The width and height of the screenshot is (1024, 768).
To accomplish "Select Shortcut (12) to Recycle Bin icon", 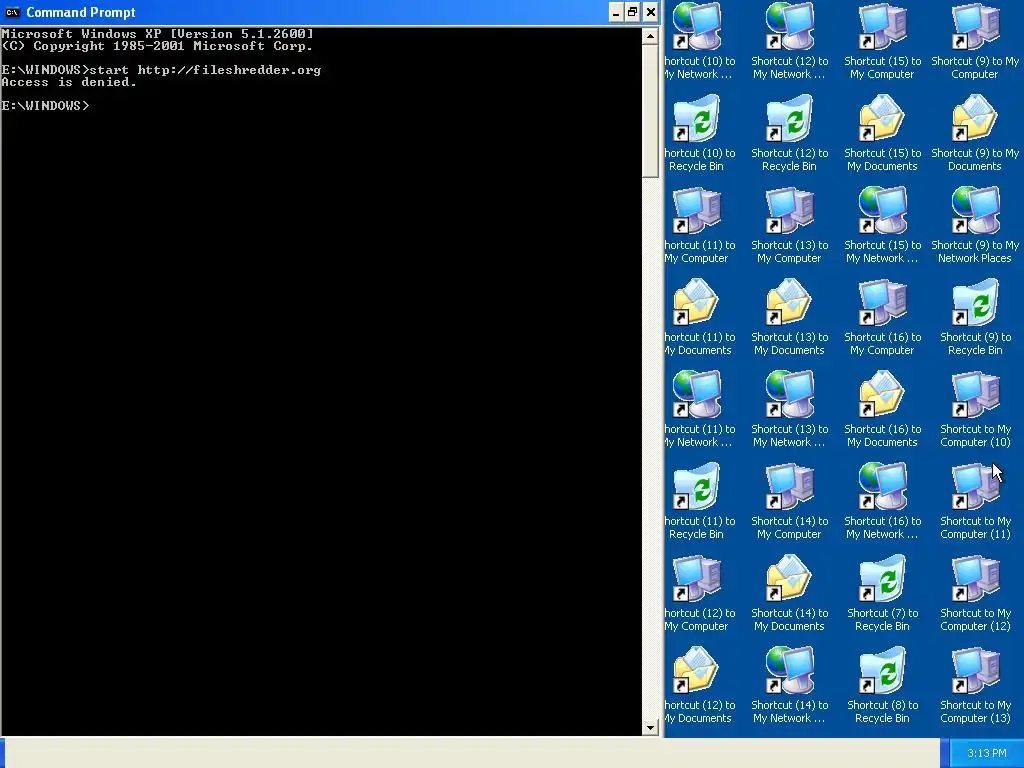I will pos(790,118).
